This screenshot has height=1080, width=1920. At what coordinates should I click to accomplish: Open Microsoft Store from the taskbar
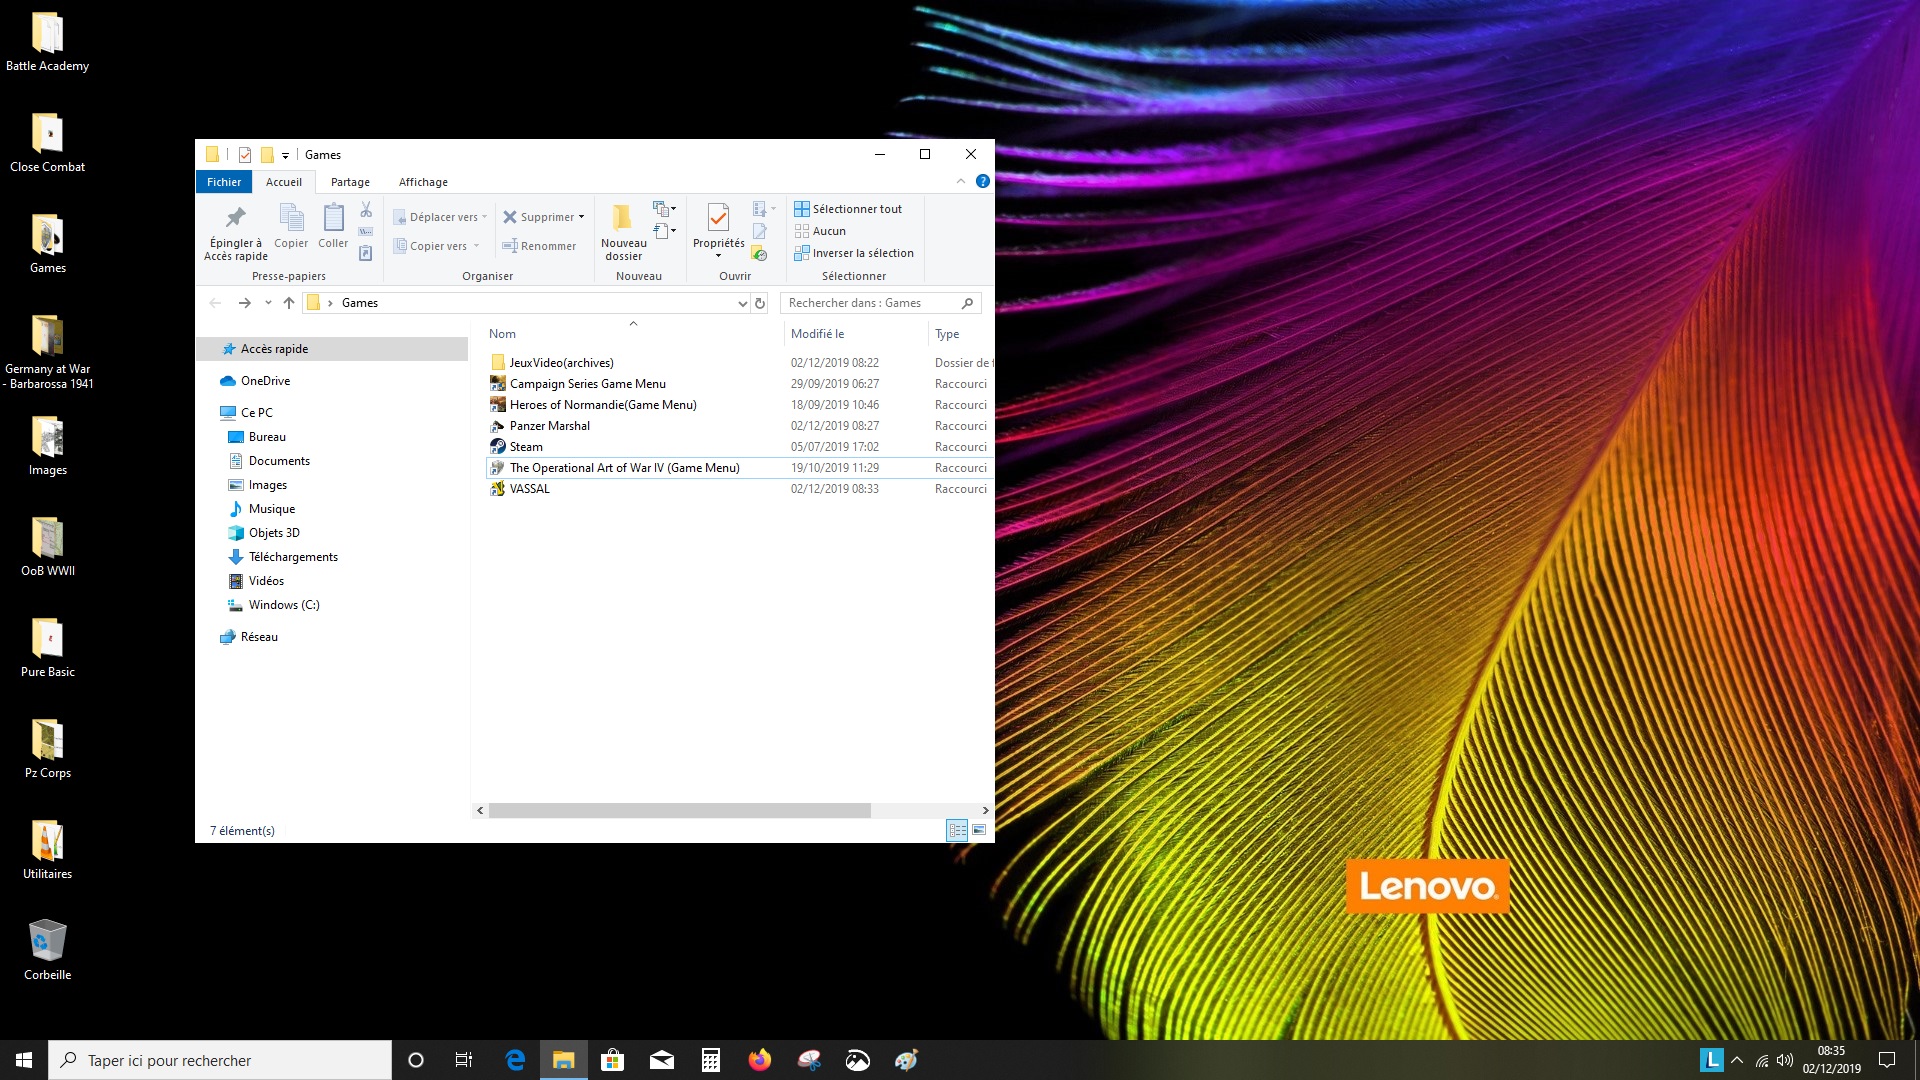click(x=613, y=1060)
